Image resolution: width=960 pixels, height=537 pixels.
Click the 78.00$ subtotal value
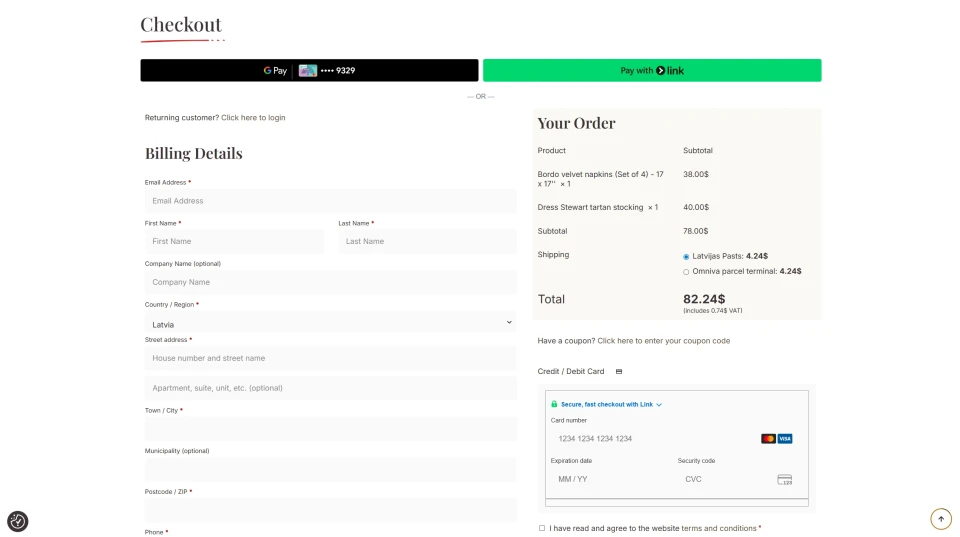[696, 231]
